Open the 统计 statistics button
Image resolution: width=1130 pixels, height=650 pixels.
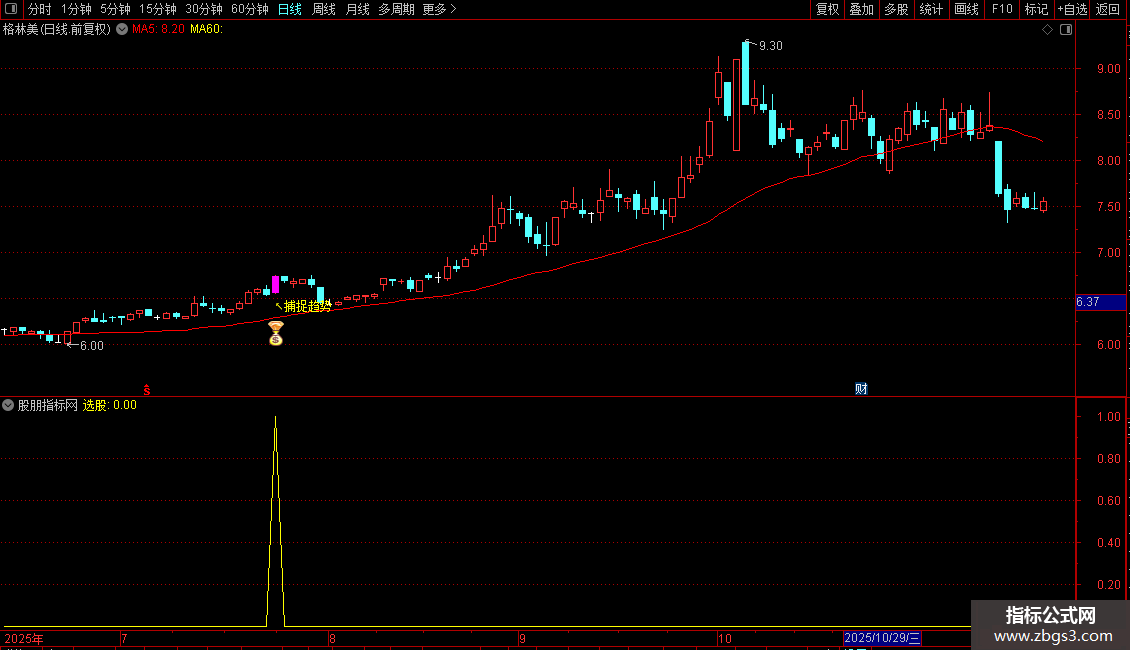click(x=931, y=9)
